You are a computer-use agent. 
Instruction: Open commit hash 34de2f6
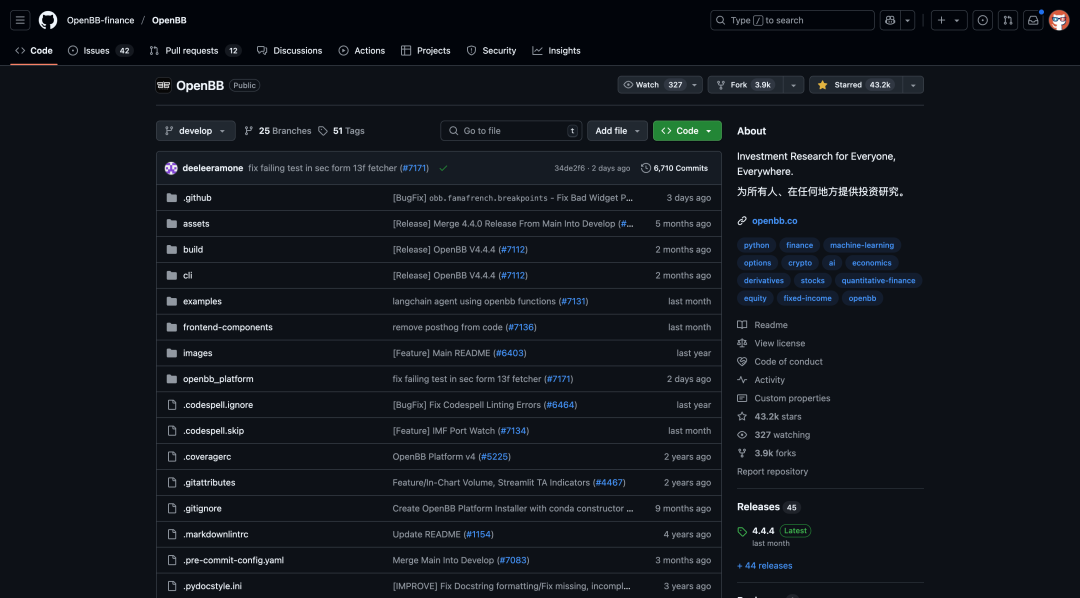[569, 168]
